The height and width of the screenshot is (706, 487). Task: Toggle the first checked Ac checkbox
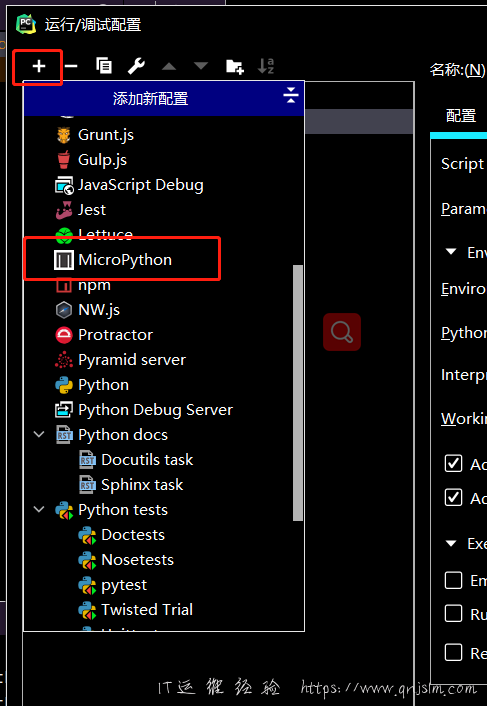(453, 463)
